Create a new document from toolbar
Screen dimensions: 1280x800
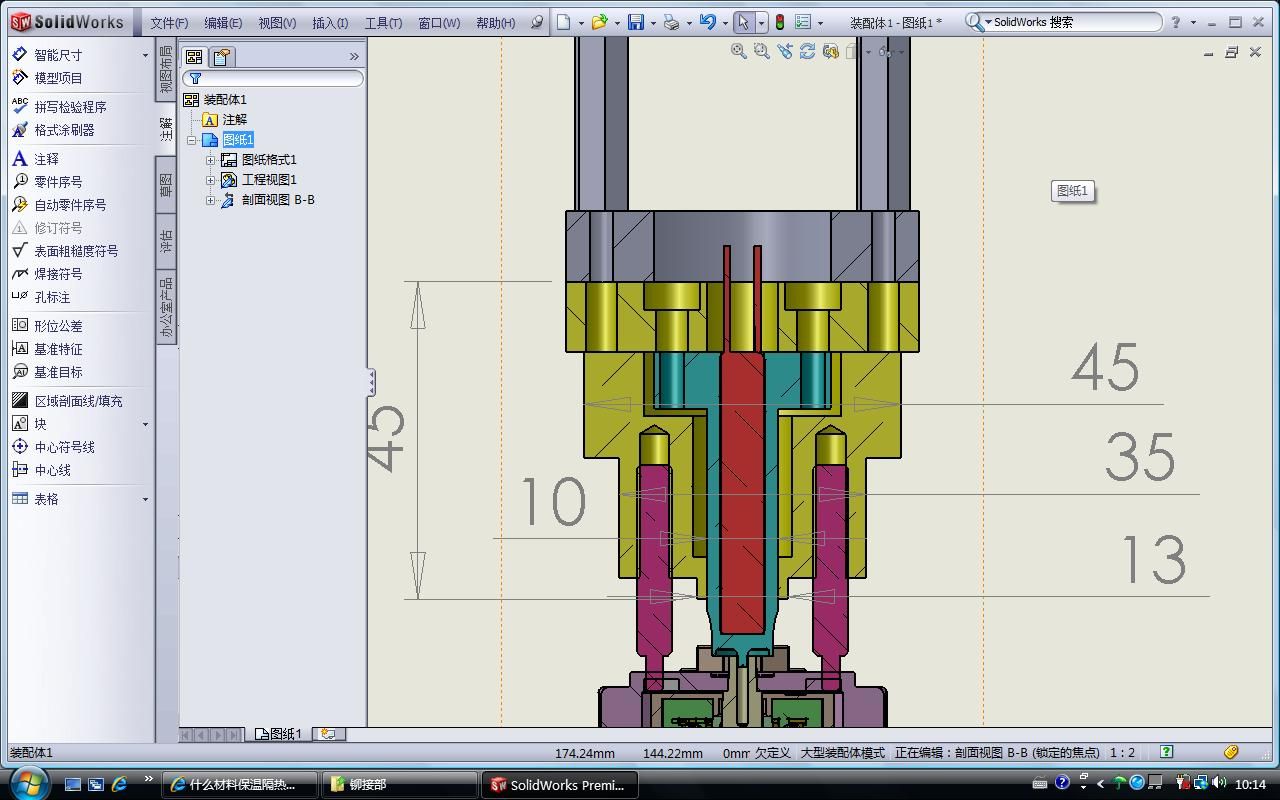click(564, 22)
